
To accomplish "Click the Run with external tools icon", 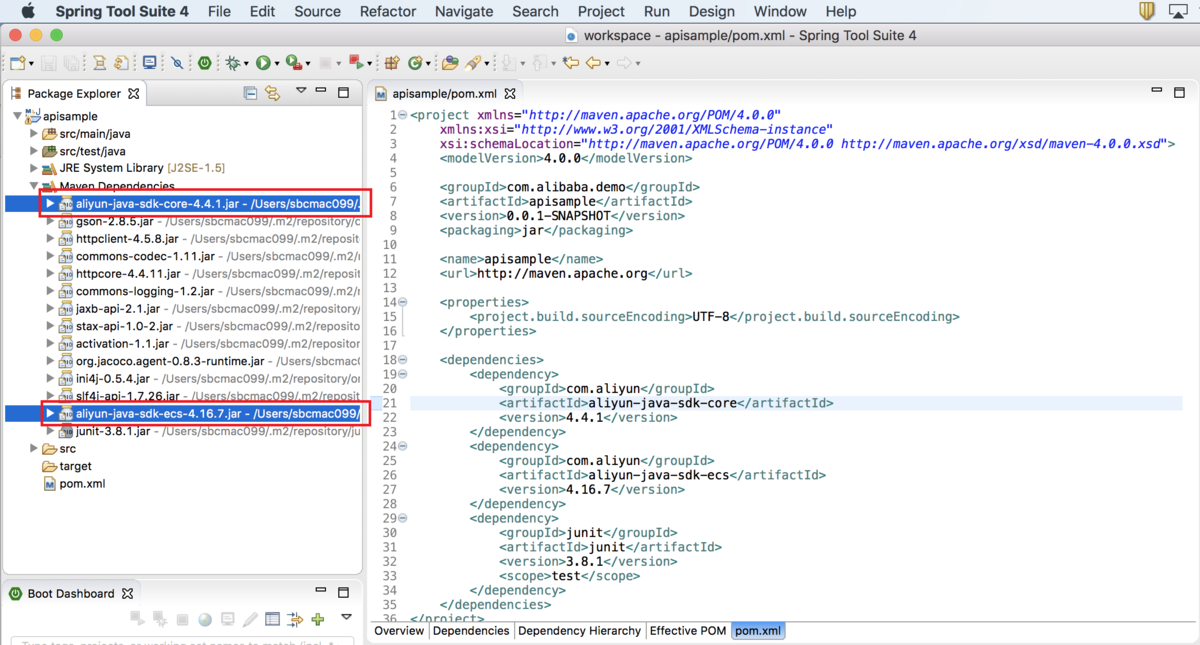I will pyautogui.click(x=293, y=63).
